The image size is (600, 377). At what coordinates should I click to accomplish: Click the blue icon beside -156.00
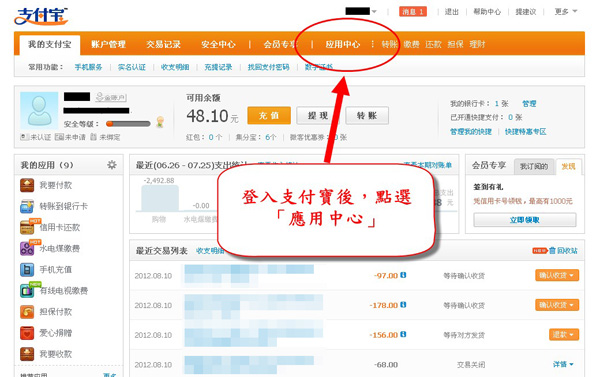pos(403,334)
